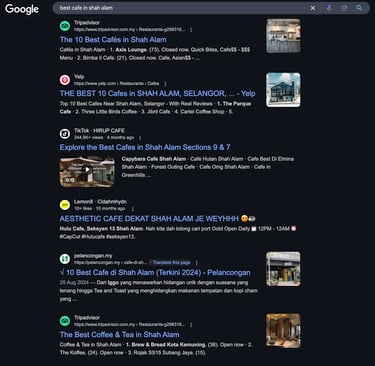Open more options menu for Yelp result
Screen dimensions: 375x366
[165, 84]
